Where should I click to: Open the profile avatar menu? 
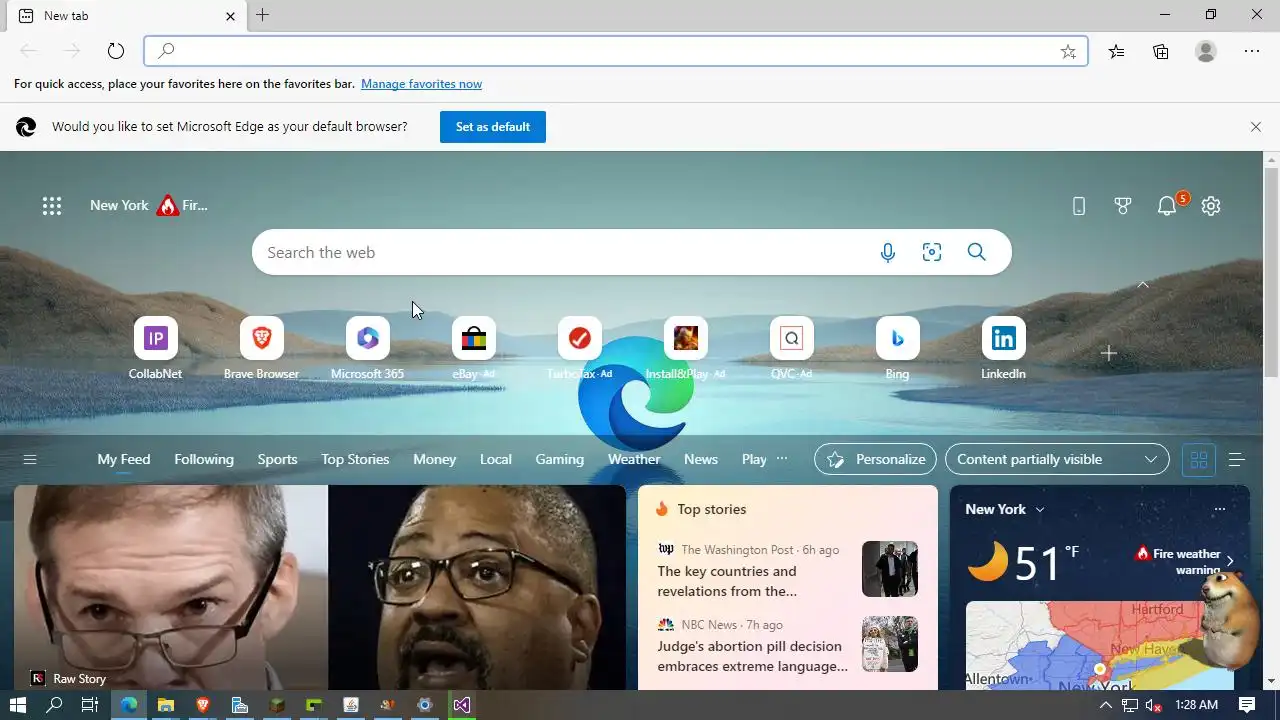pos(1206,51)
